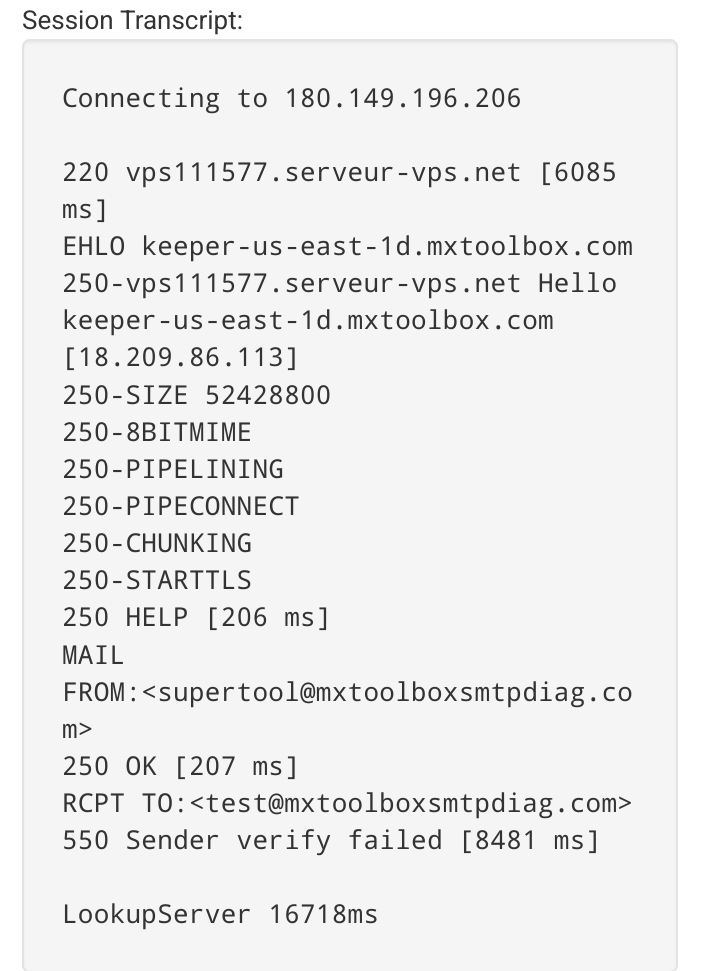Click the 250-CHUNKING line
The width and height of the screenshot is (719, 971).
[x=157, y=544]
